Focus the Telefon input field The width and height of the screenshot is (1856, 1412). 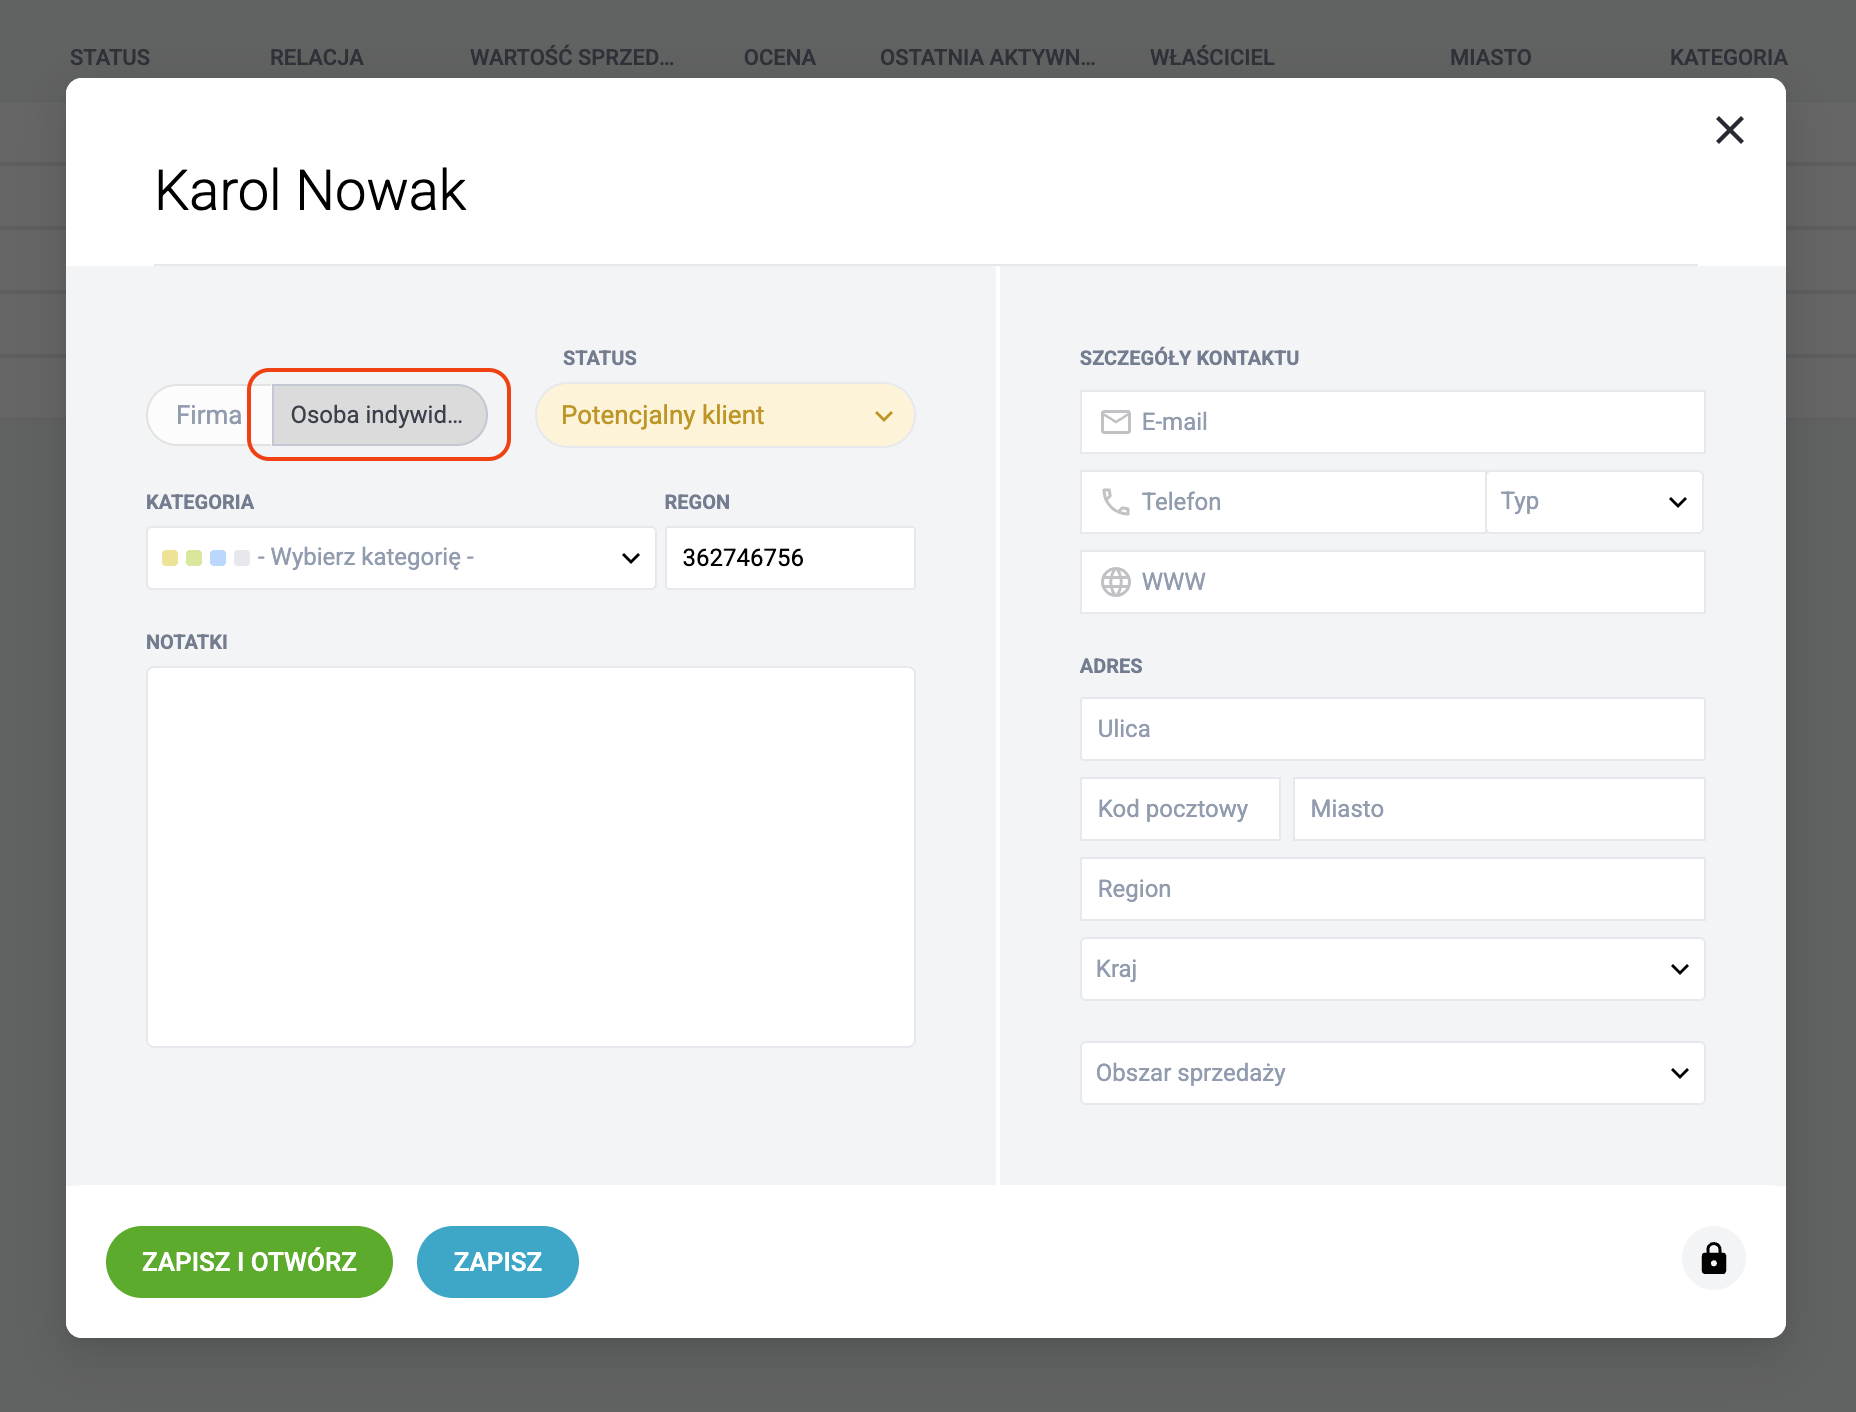point(1283,502)
